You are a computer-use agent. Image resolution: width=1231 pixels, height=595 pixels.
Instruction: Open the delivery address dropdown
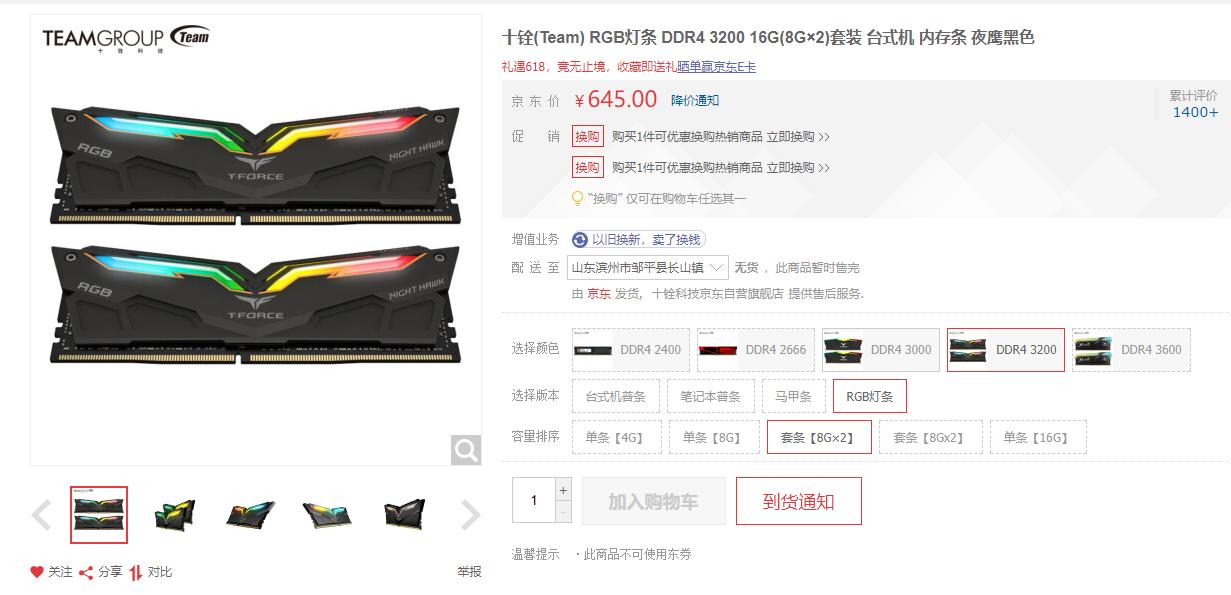[648, 268]
